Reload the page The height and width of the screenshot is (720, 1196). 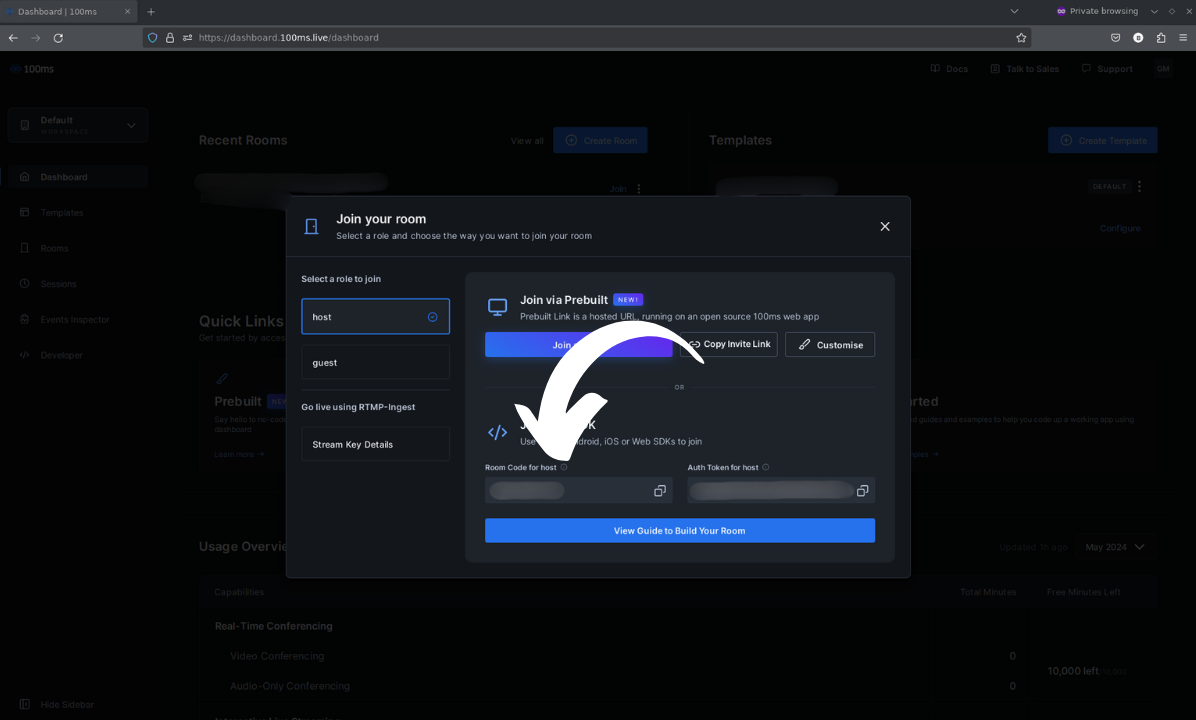pyautogui.click(x=59, y=37)
